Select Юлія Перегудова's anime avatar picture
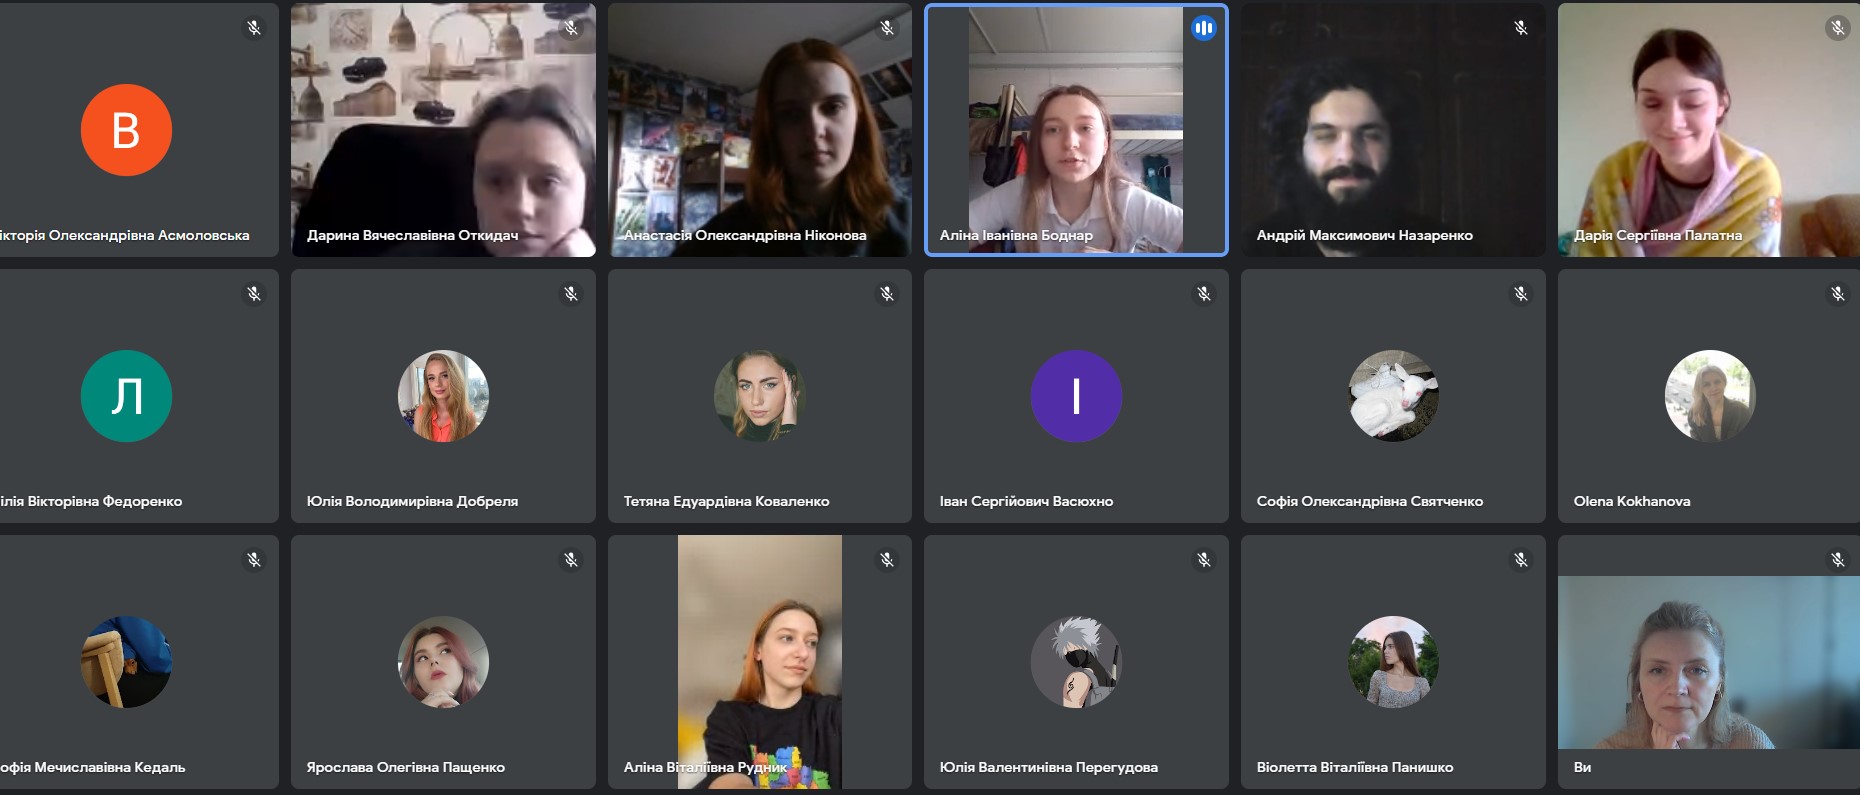The width and height of the screenshot is (1860, 795). pos(1076,662)
